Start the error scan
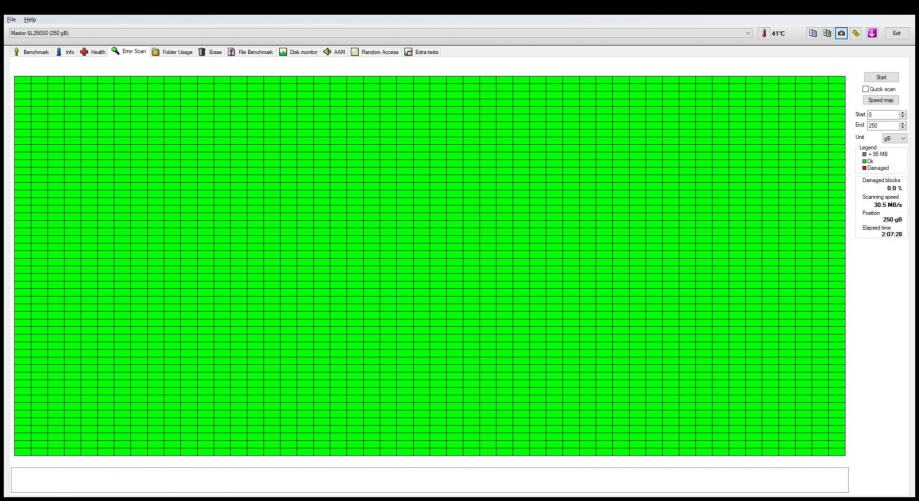 click(881, 77)
